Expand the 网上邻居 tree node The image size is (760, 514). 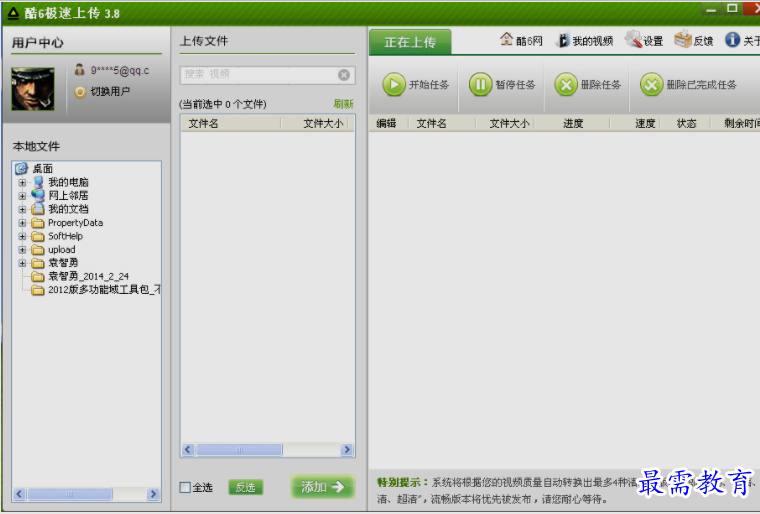[x=22, y=196]
